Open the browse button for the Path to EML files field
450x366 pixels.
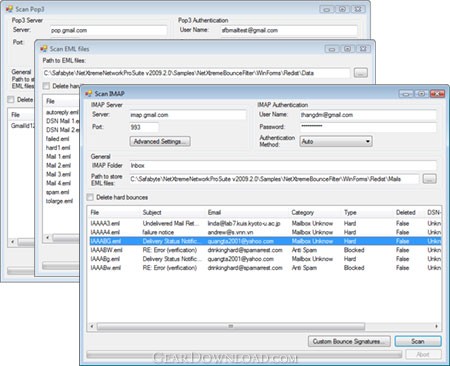(x=361, y=73)
